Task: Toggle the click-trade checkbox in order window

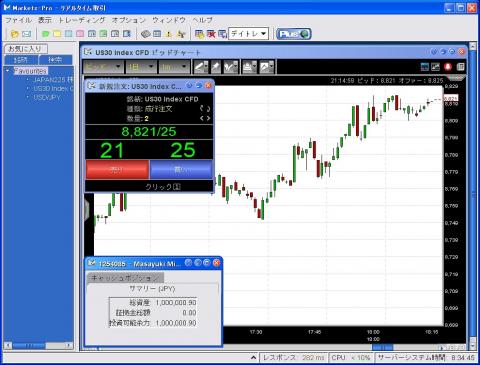Action: pyautogui.click(x=177, y=187)
